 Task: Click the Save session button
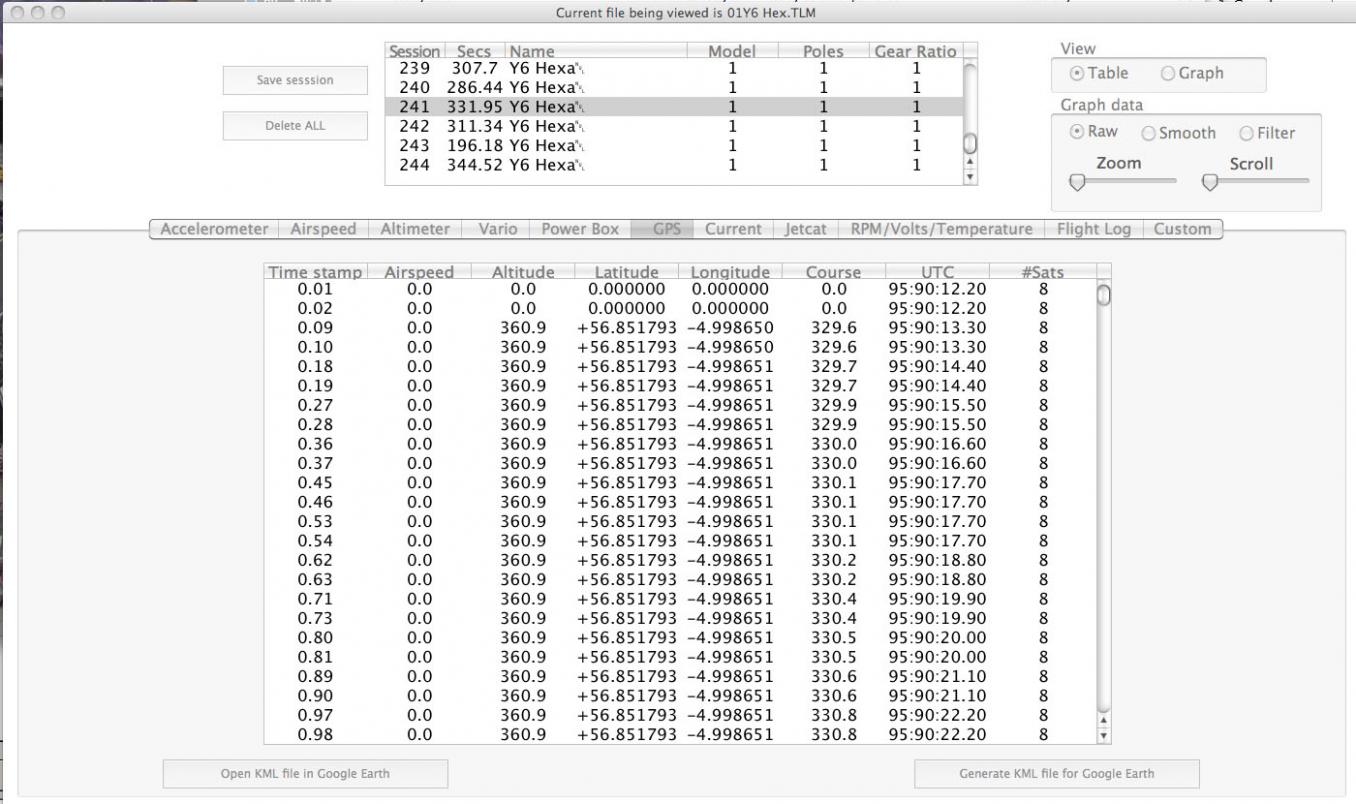tap(295, 80)
